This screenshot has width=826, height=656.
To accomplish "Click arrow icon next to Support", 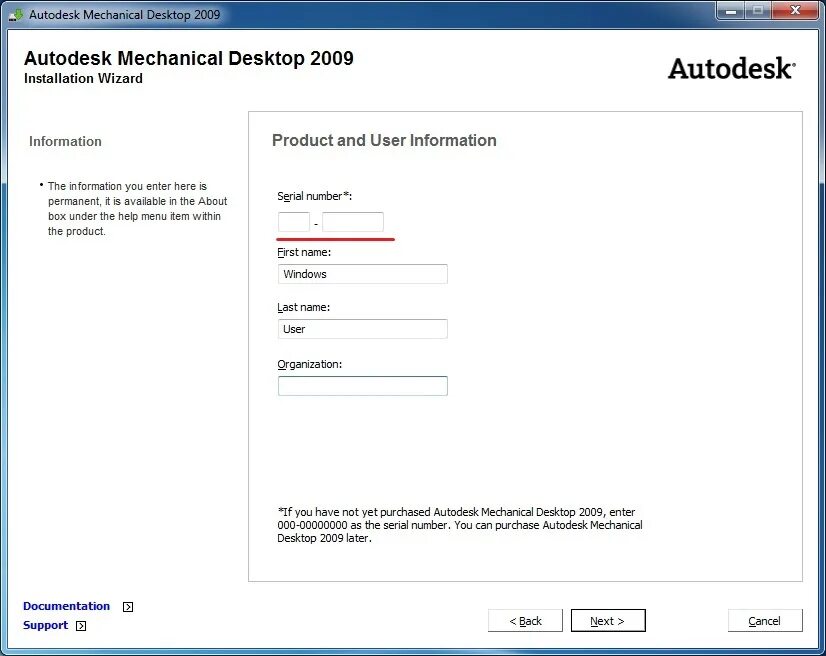I will 81,626.
